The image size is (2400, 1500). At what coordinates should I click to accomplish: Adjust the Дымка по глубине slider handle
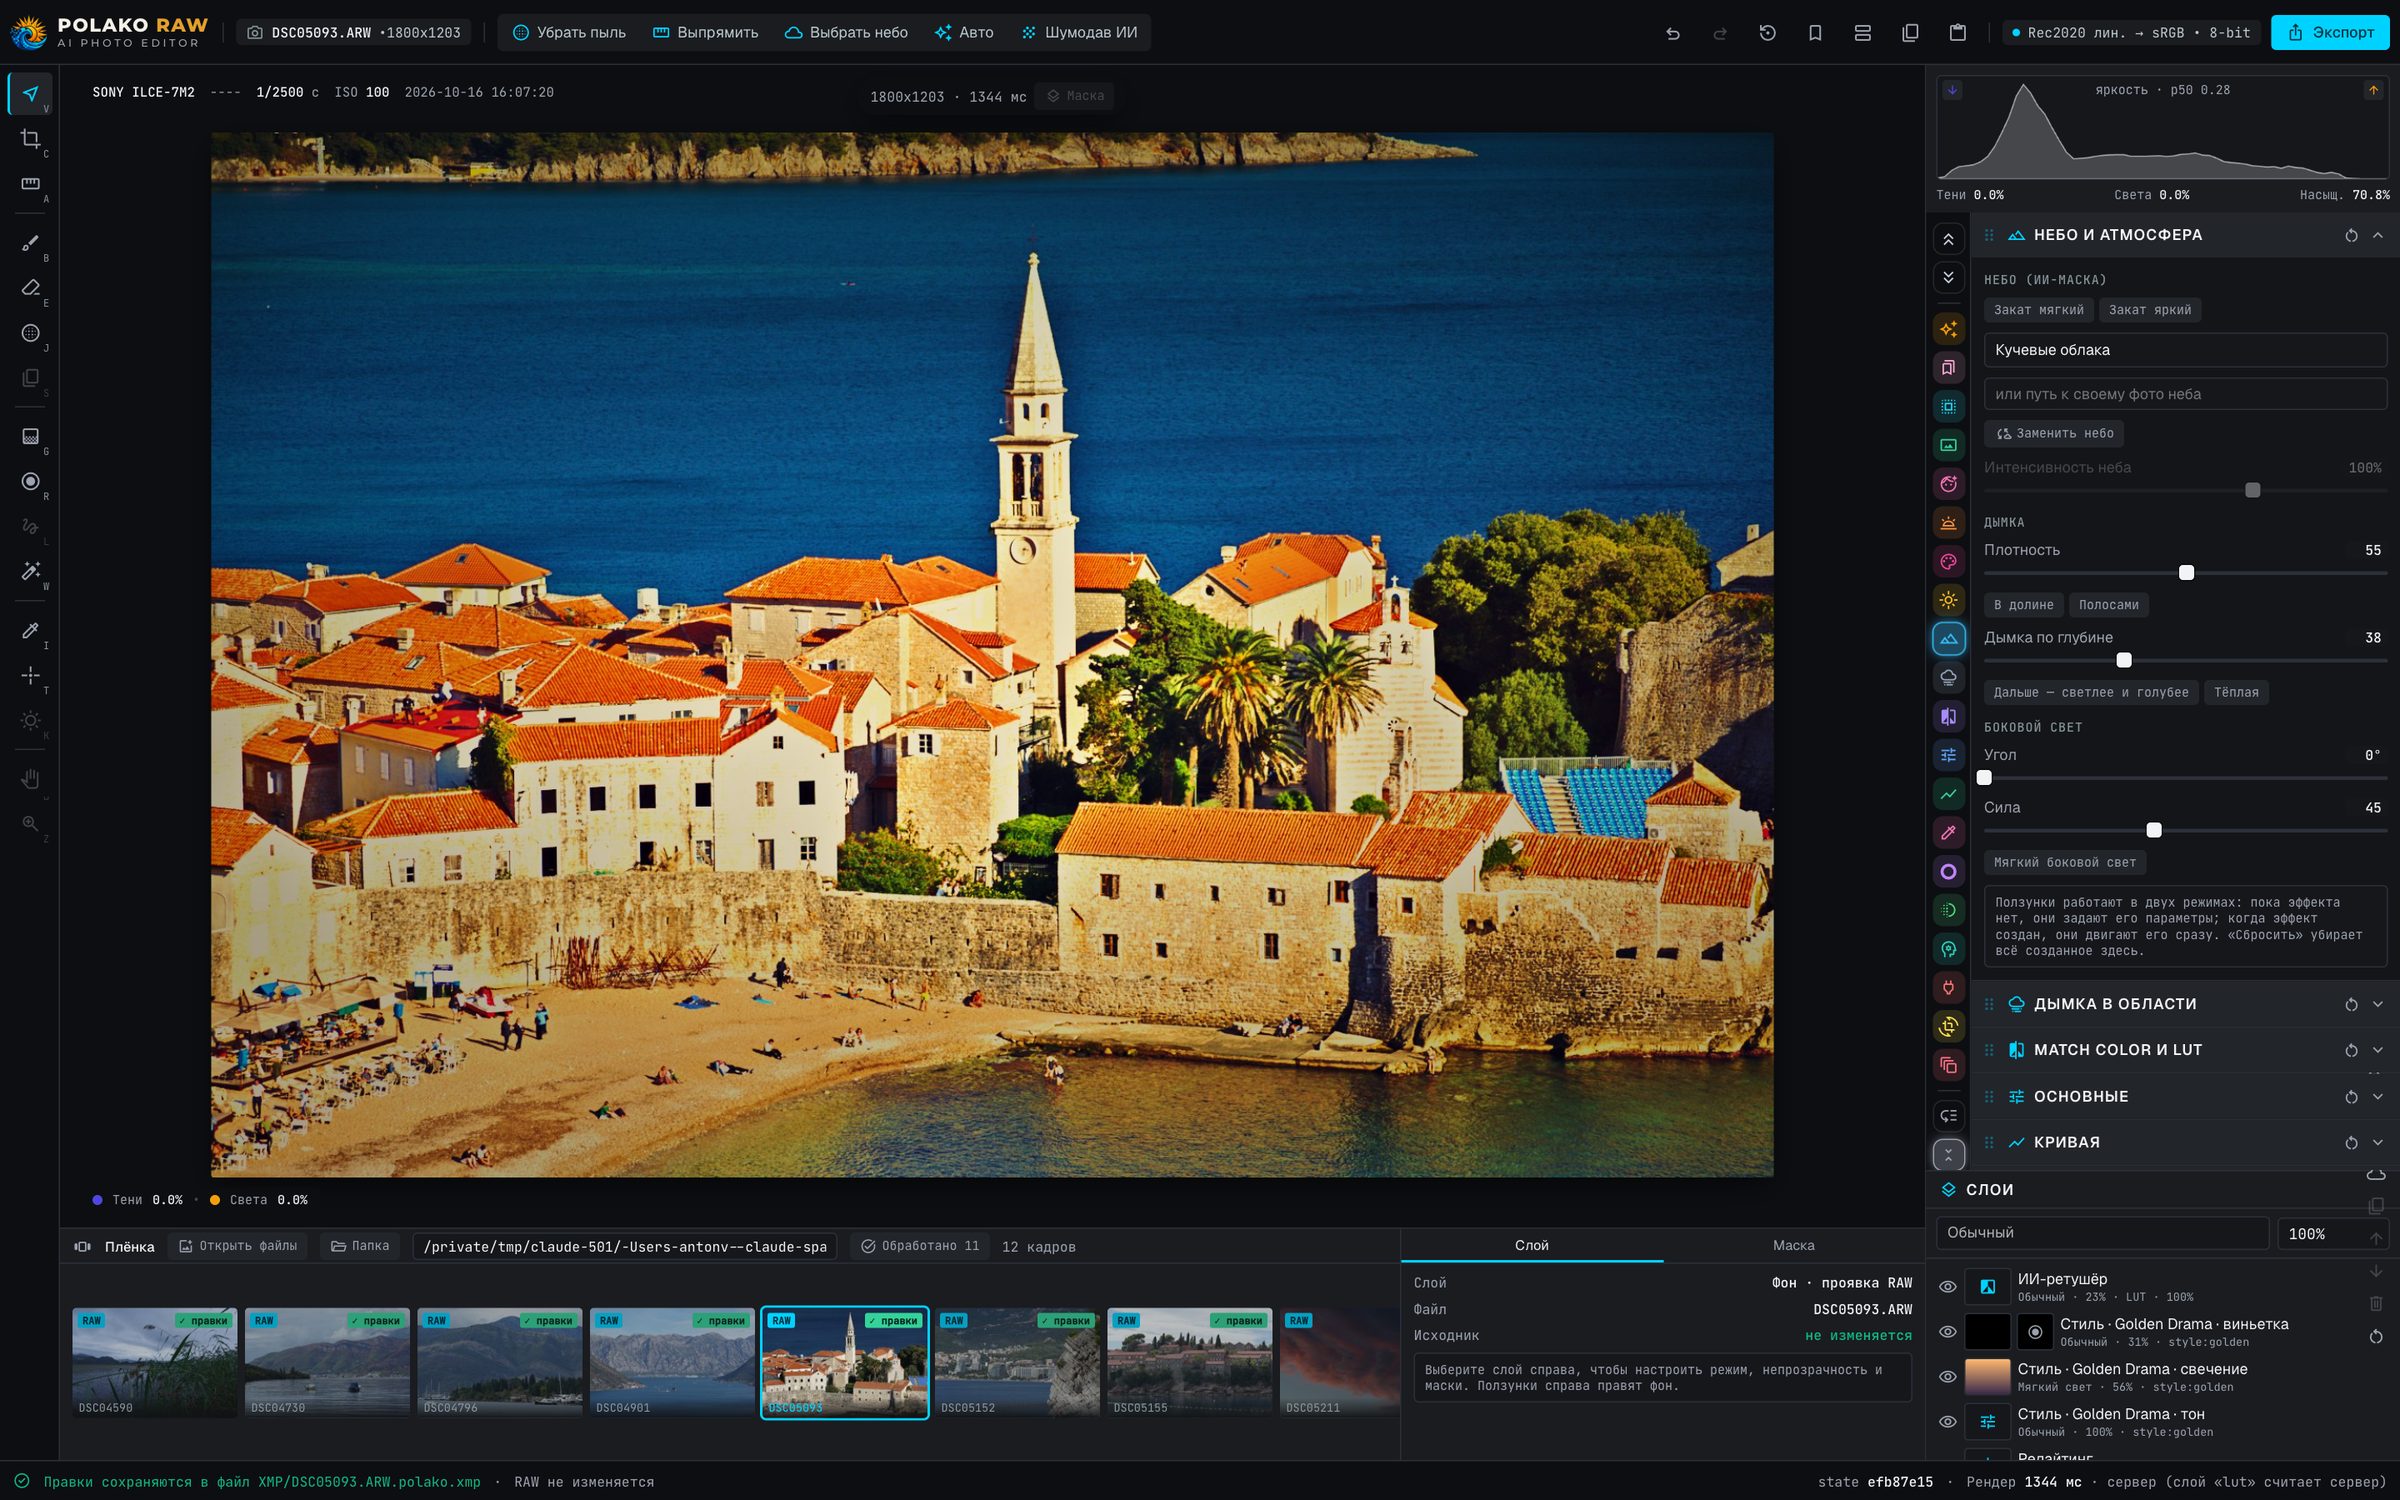point(2124,660)
